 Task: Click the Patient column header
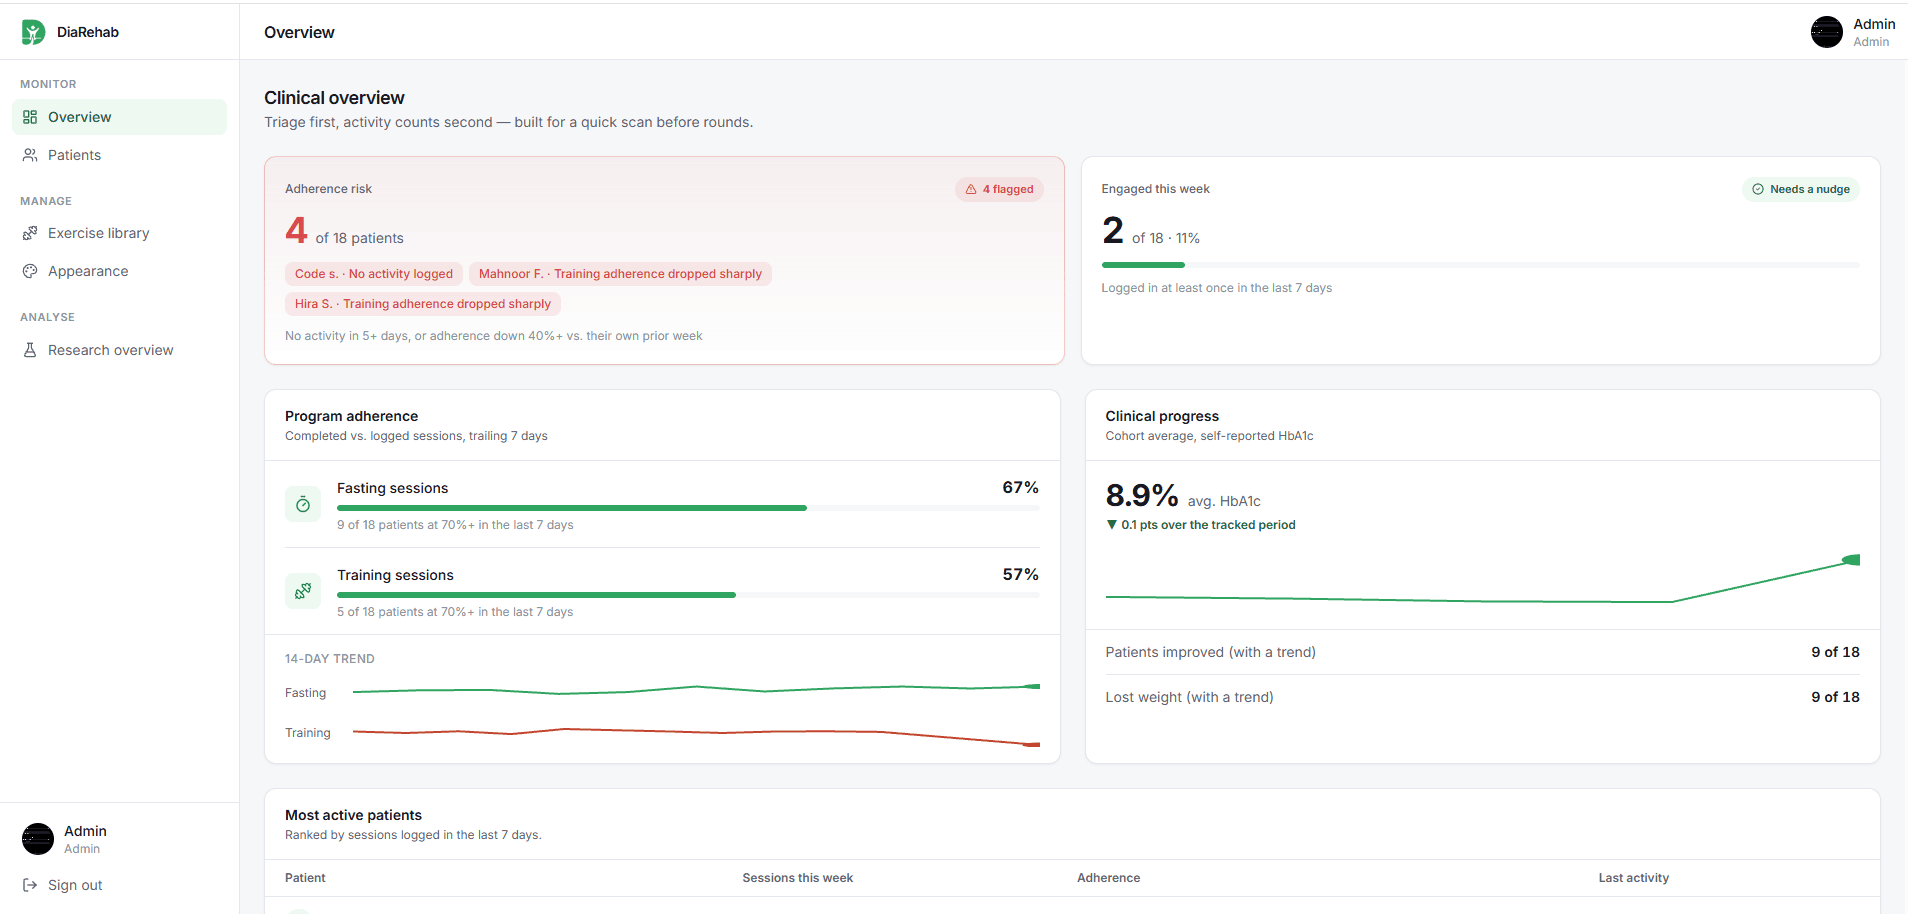coord(305,878)
